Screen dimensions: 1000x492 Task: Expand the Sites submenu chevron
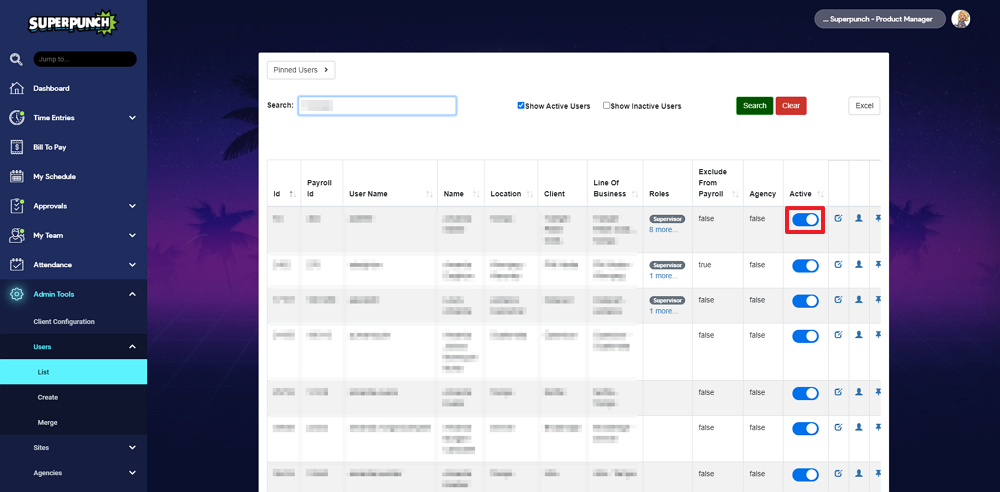[x=133, y=448]
